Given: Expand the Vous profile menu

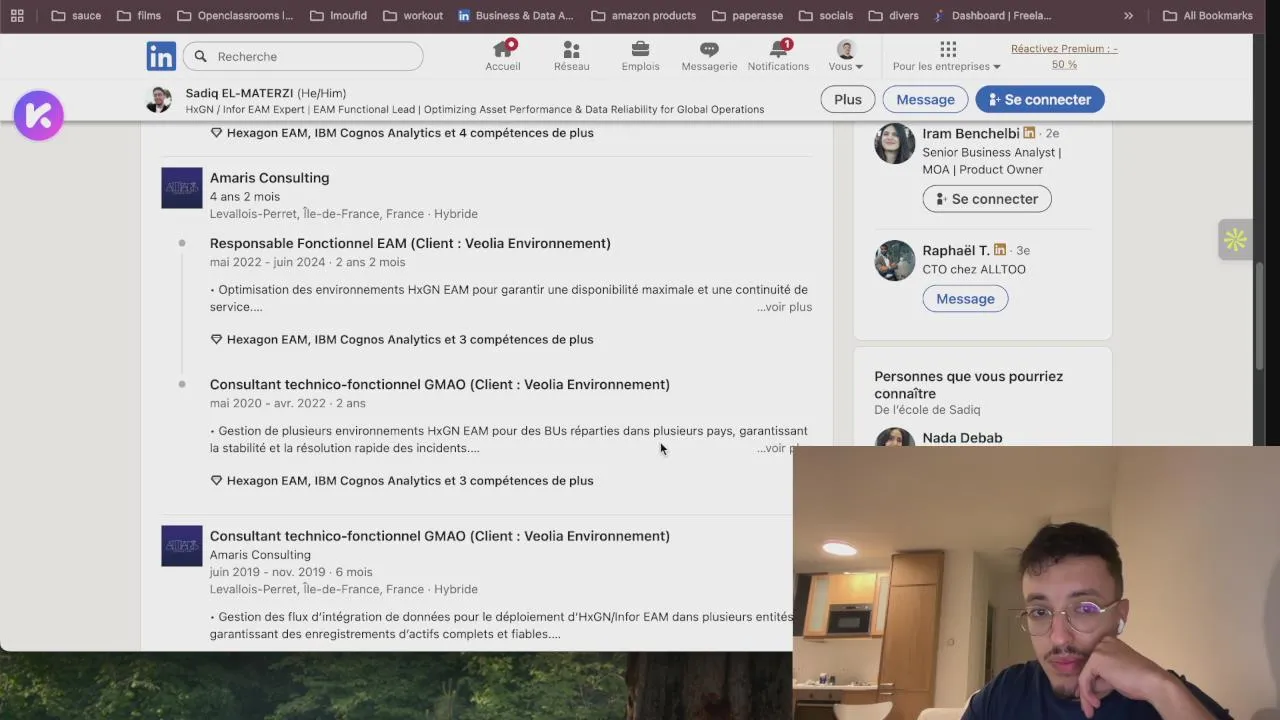Looking at the screenshot, I should [x=846, y=56].
